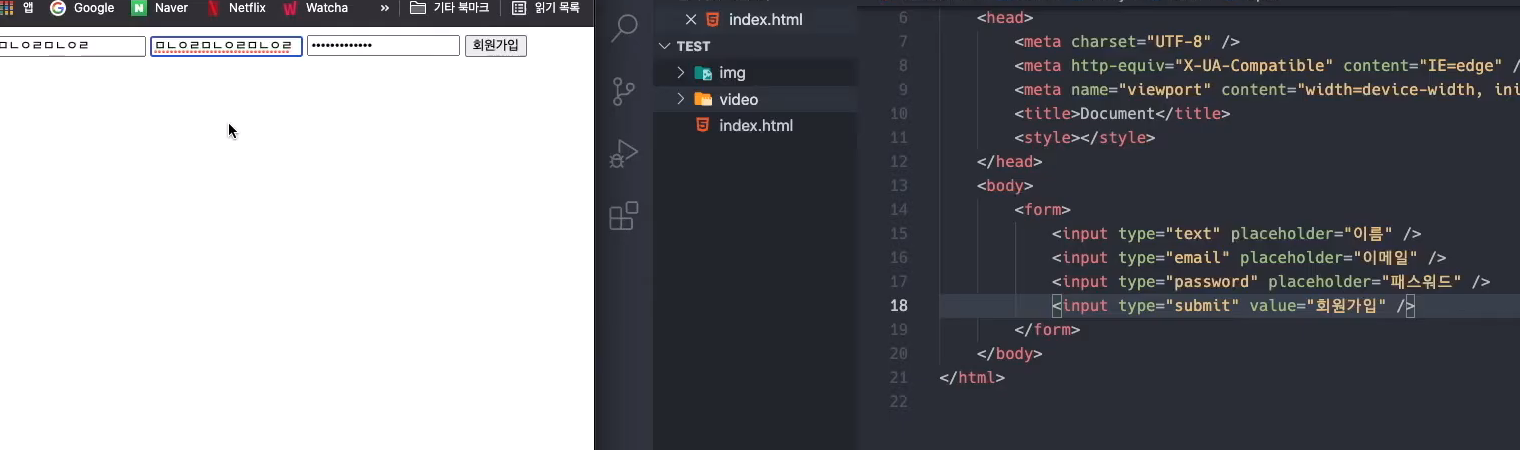The width and height of the screenshot is (1520, 450).
Task: Click the type="submit" code line
Action: coord(1233,305)
